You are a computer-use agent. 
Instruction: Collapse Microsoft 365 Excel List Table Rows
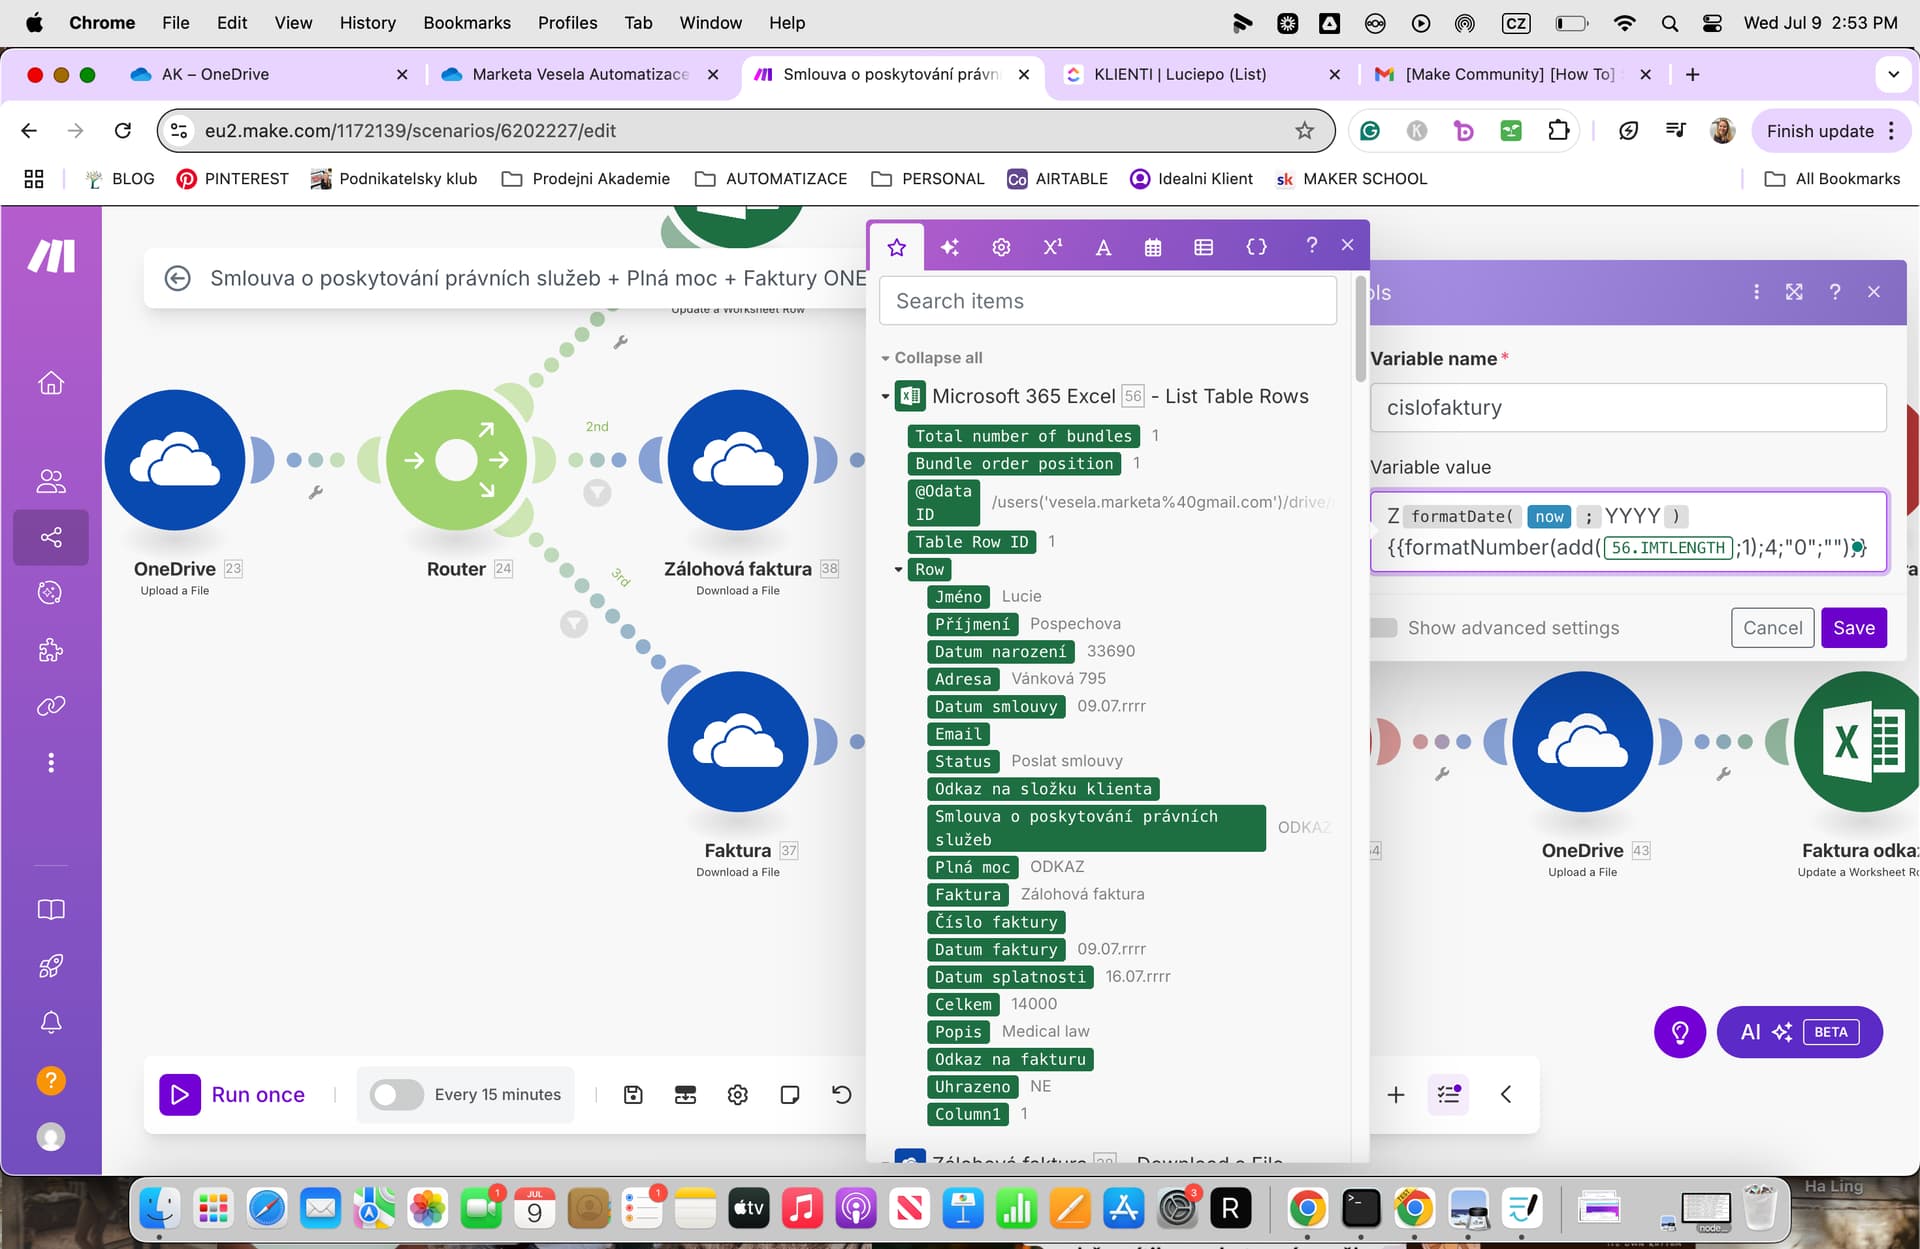pyautogui.click(x=885, y=397)
